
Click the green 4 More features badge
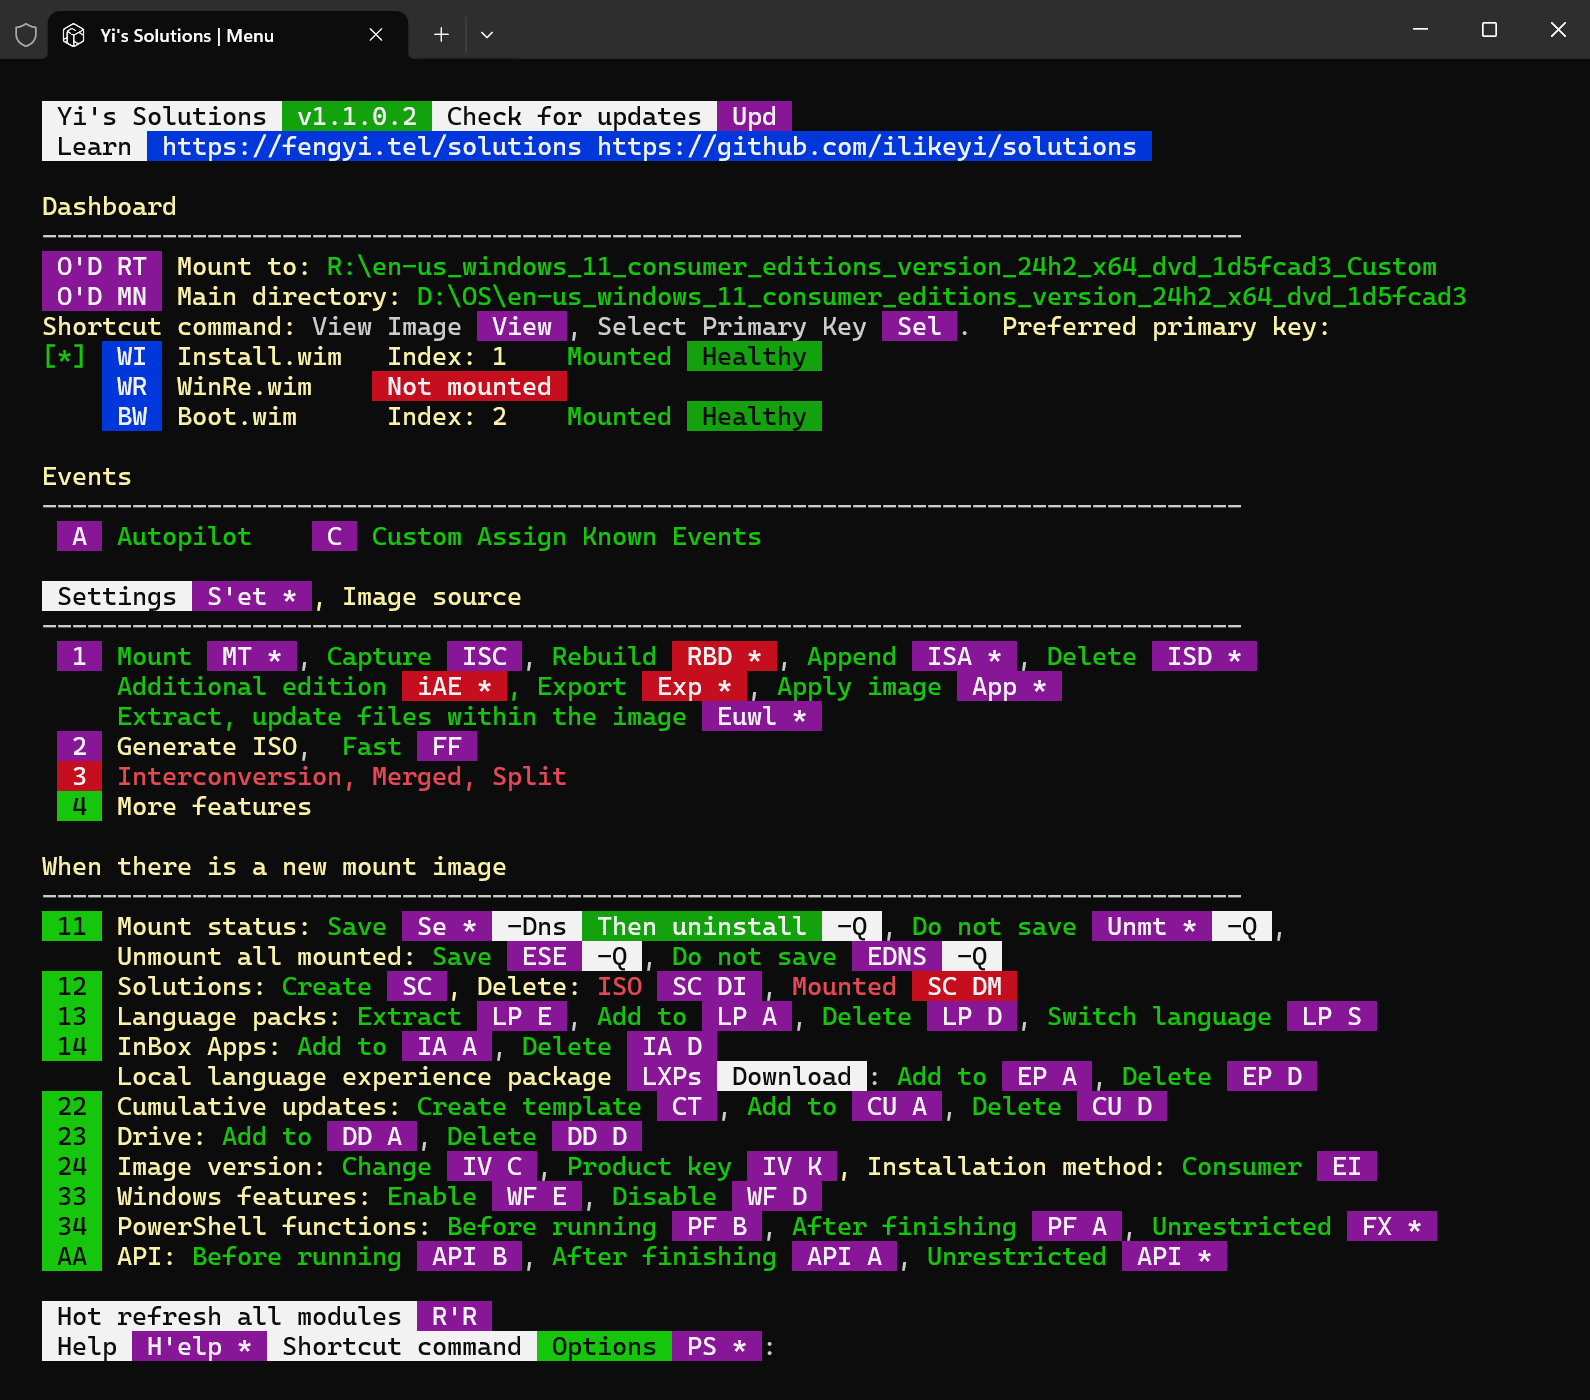click(79, 807)
